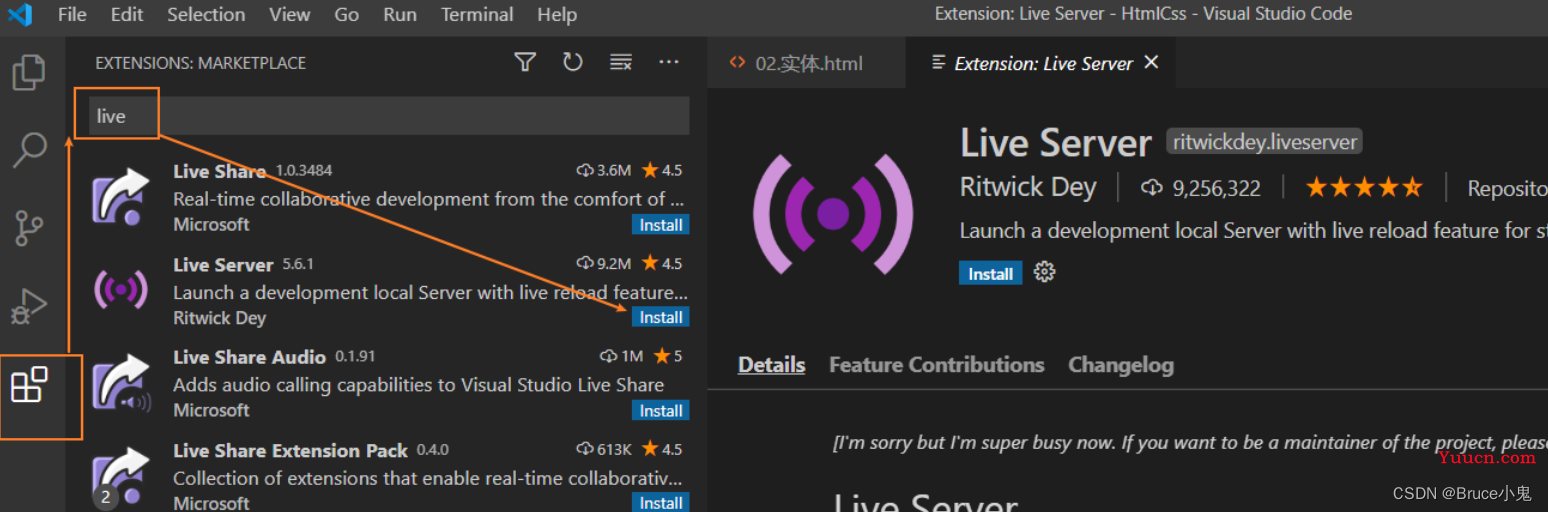Open the Terminal menu

(x=478, y=14)
